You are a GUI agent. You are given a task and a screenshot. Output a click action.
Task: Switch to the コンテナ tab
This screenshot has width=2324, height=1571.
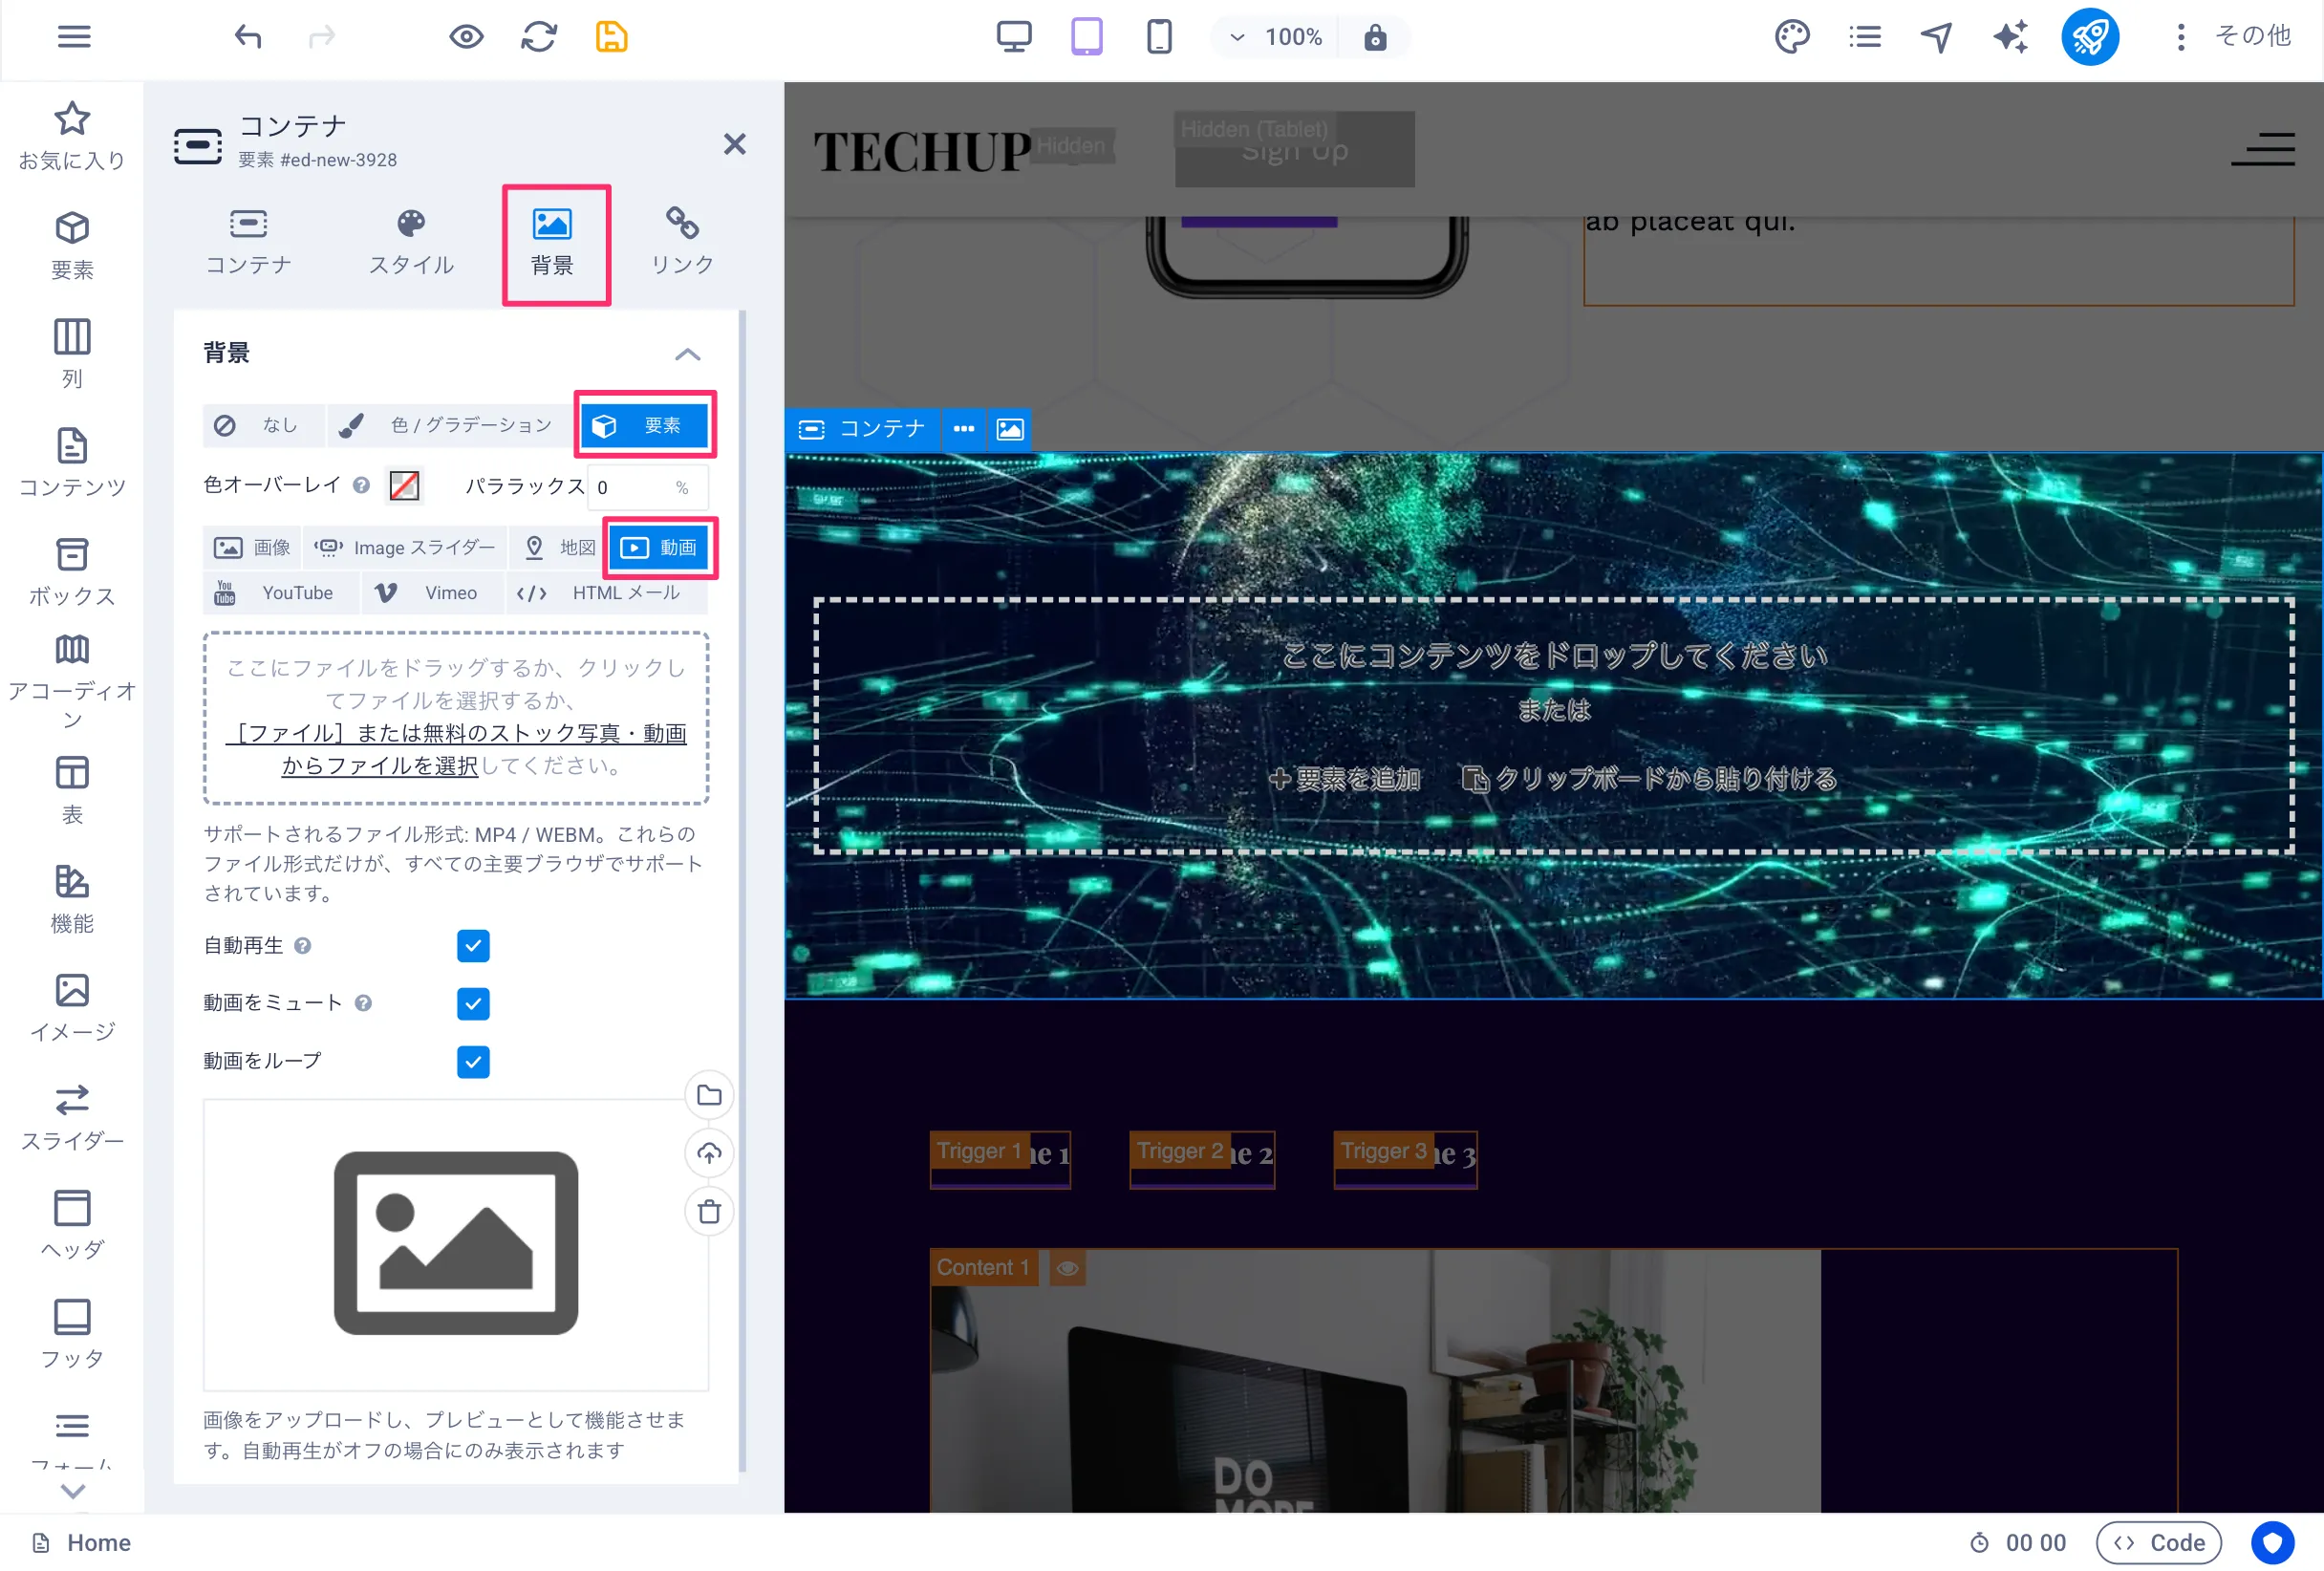tap(248, 242)
